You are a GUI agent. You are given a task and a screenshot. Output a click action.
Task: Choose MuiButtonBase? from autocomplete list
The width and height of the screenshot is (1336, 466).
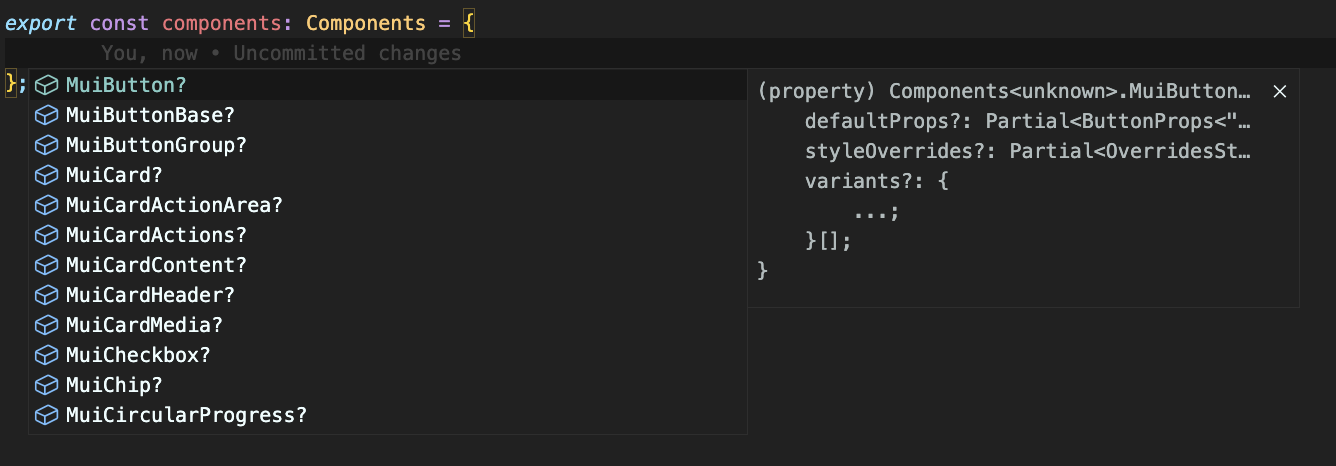(150, 115)
